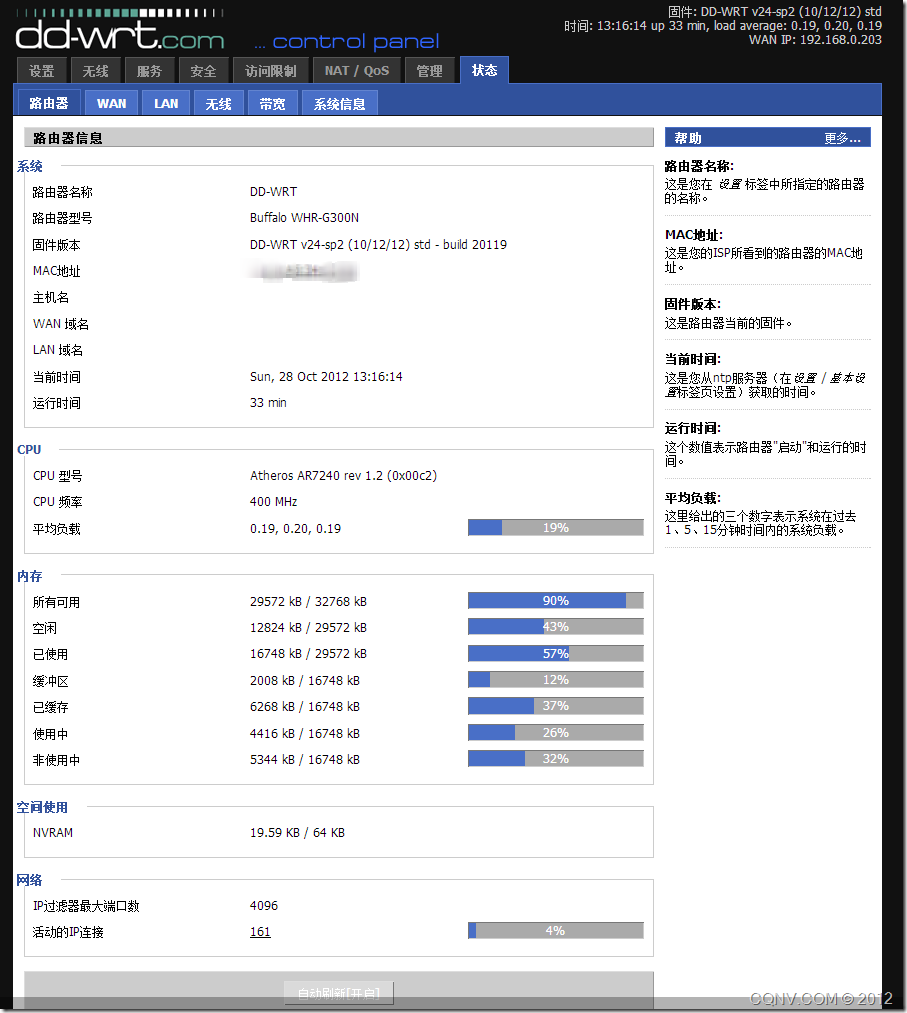
Task: Click the 0.19, 0.20, 0.19 load value
Action: 295,528
